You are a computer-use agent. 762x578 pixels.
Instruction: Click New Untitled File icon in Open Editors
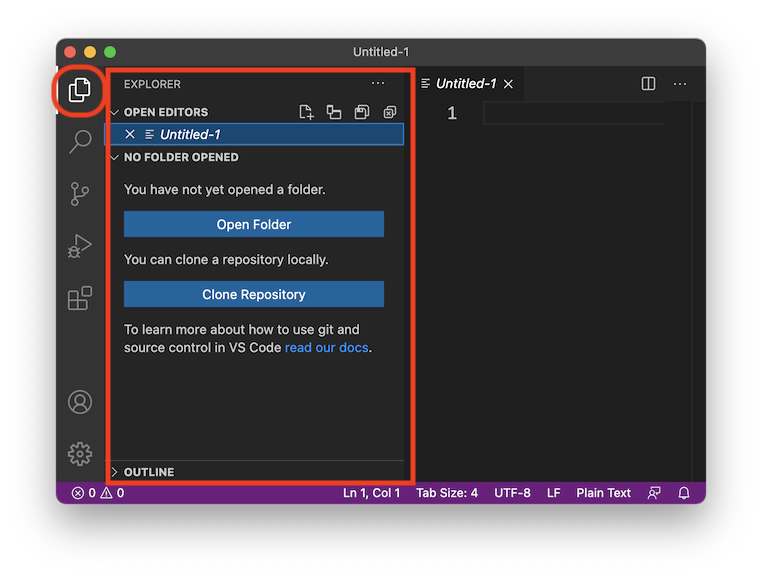[x=307, y=112]
